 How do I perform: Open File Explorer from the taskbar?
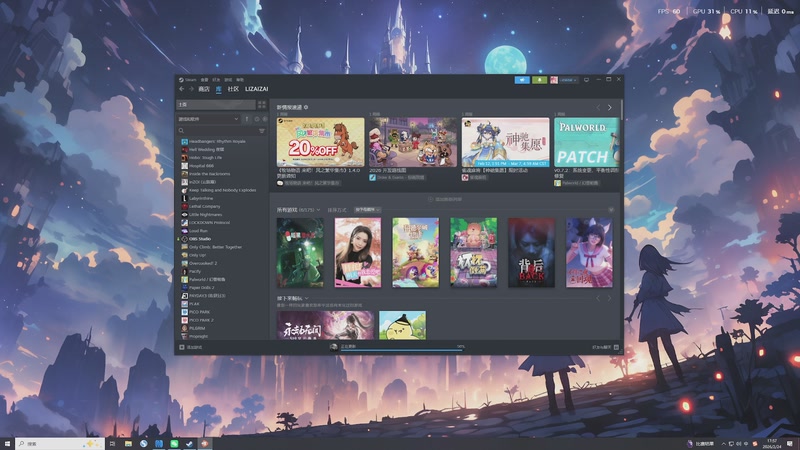tap(128, 444)
